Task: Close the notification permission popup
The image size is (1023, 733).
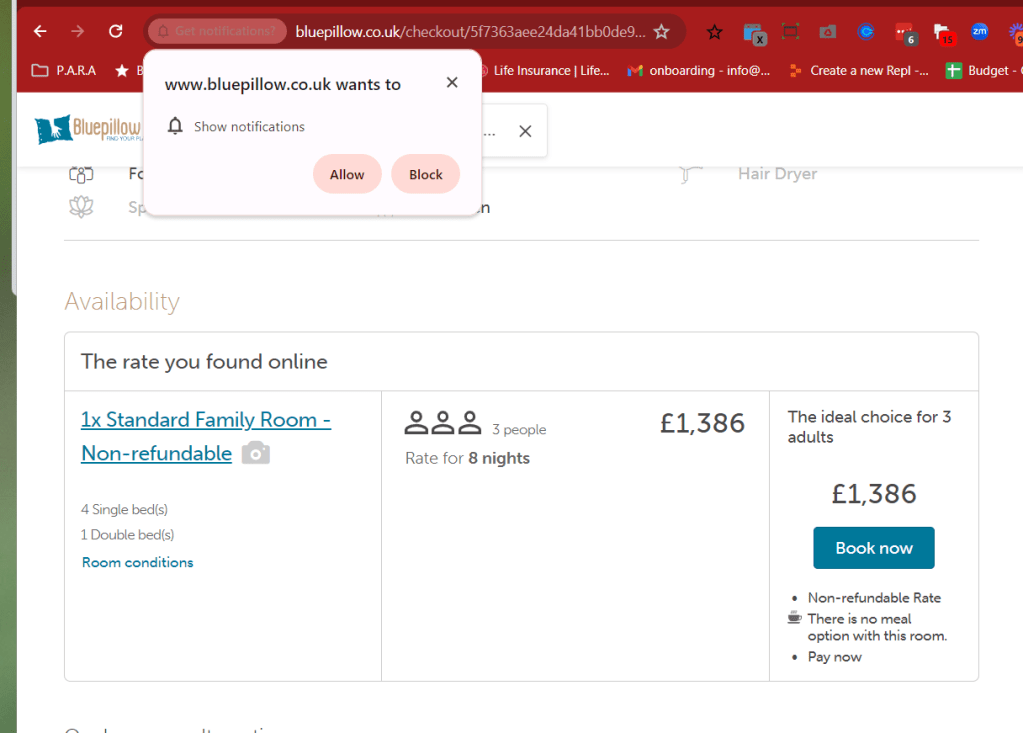Action: 452,82
